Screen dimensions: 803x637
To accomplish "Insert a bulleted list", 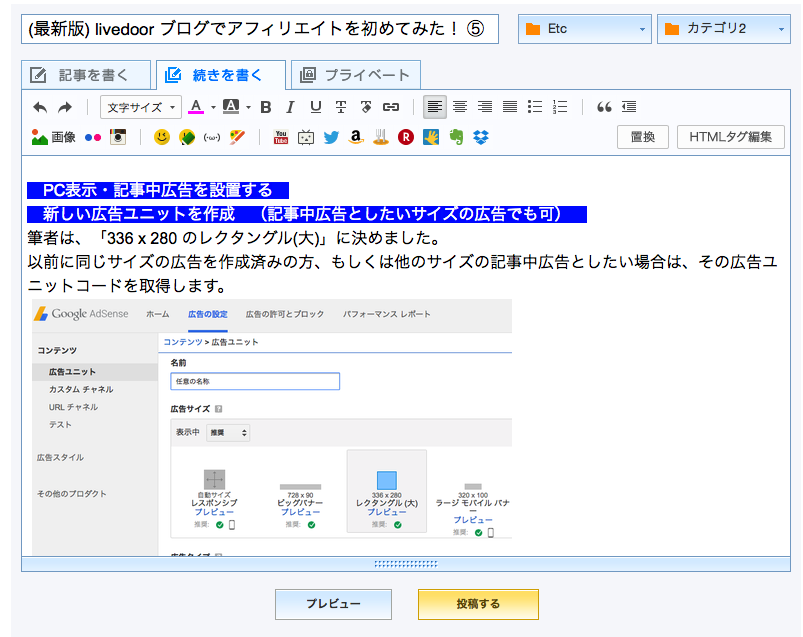I will coord(535,107).
